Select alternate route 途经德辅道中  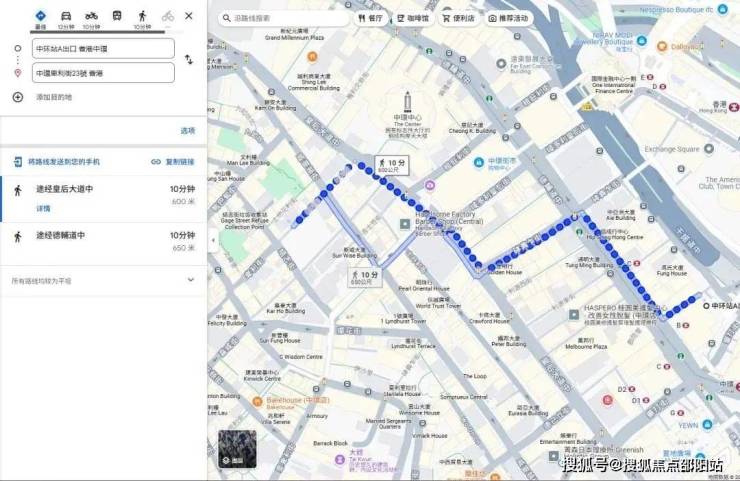click(x=104, y=242)
